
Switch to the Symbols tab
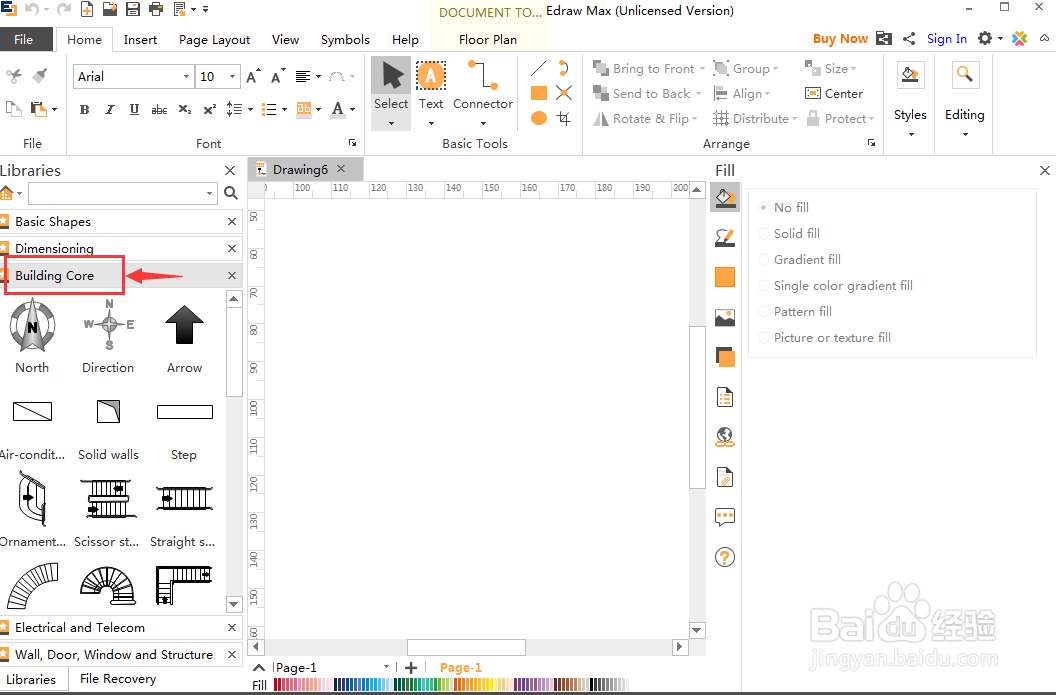click(x=345, y=40)
